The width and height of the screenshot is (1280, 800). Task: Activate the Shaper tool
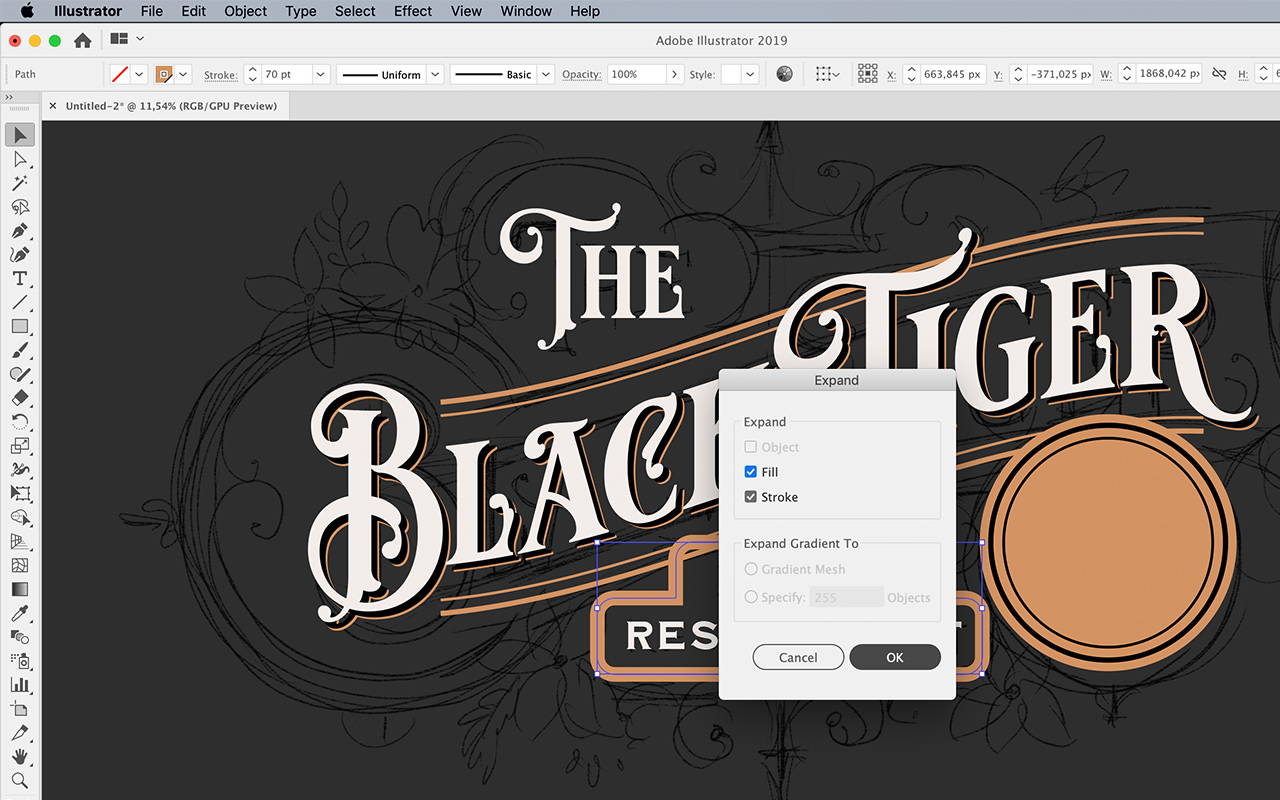(20, 374)
